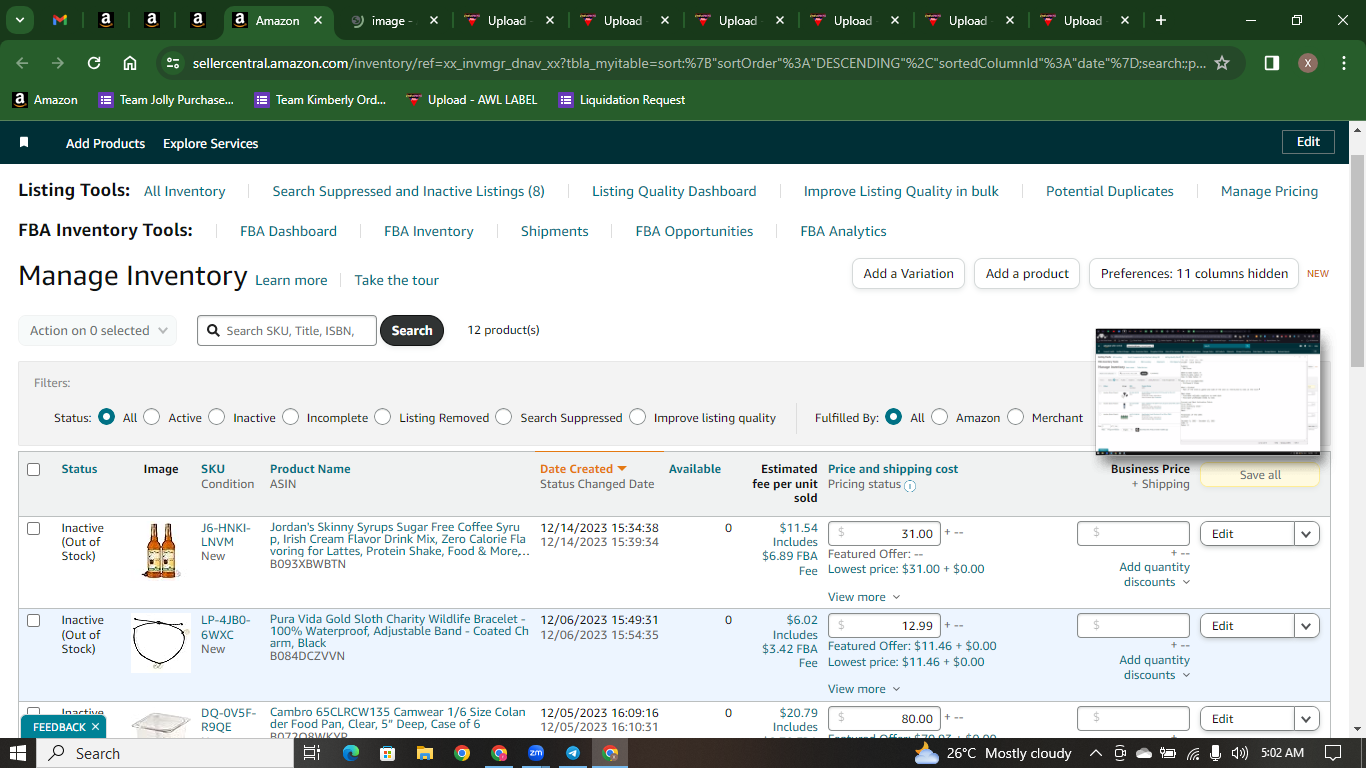Select the Search Suppressed status filter
The width and height of the screenshot is (1366, 768).
504,417
